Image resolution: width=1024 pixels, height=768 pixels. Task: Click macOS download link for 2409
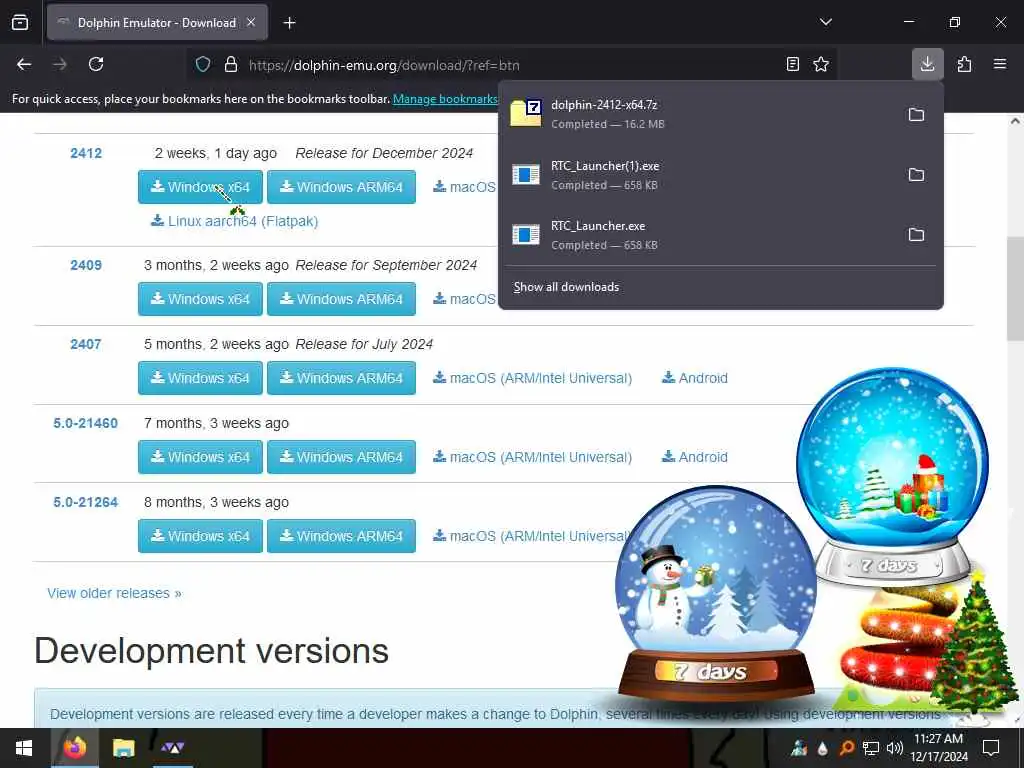click(464, 299)
